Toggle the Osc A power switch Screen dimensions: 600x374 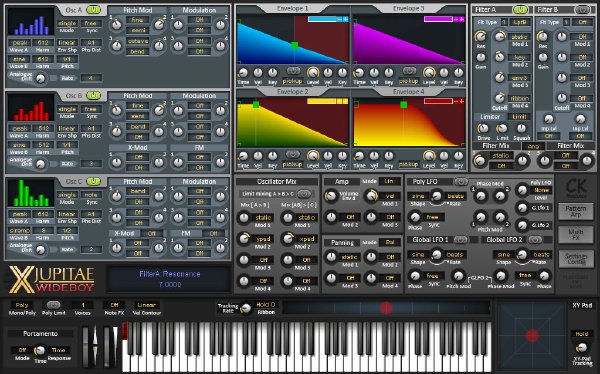[x=93, y=10]
